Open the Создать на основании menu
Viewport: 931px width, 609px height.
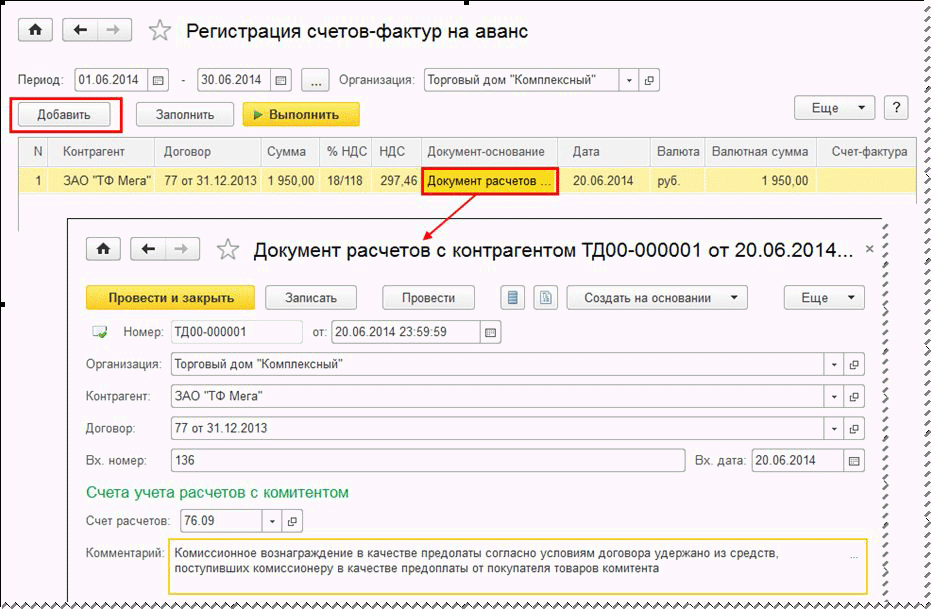[656, 297]
